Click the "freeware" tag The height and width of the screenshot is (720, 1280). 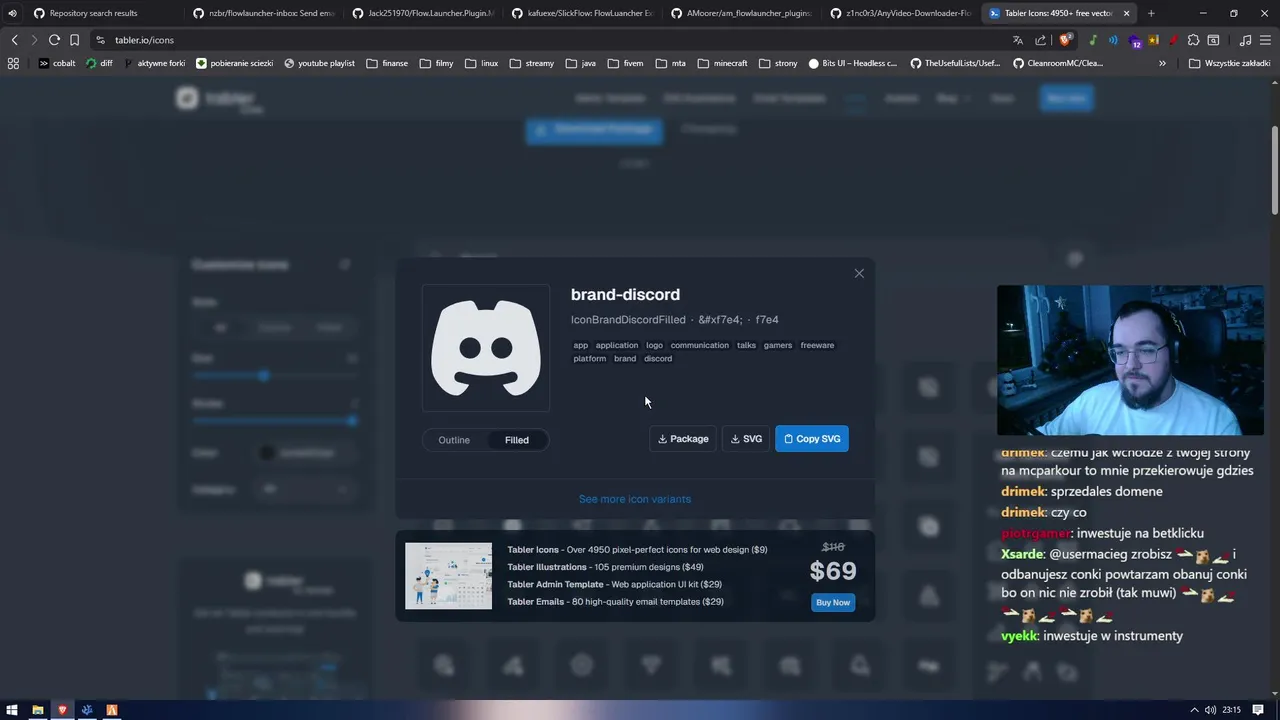(817, 345)
